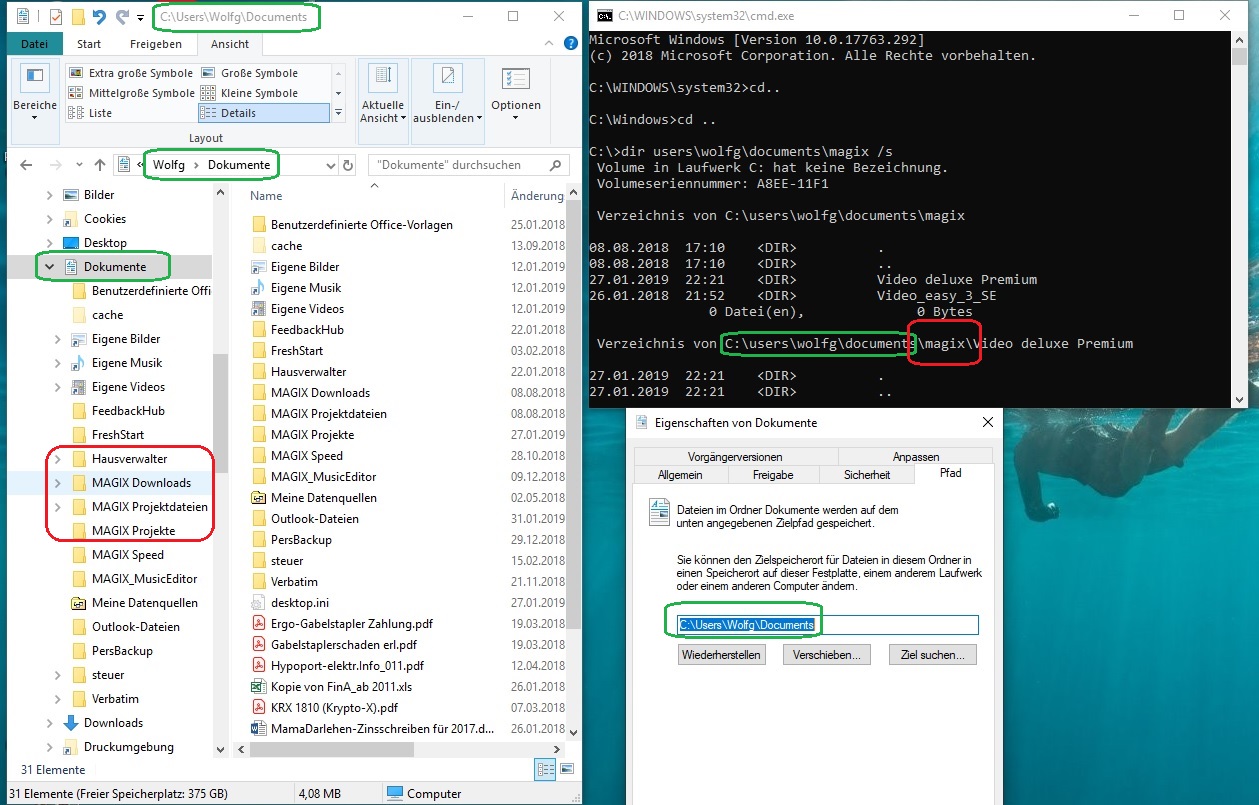
Task: Select Ergo-Gabelstapler Zahlung.pdf file
Action: [352, 624]
